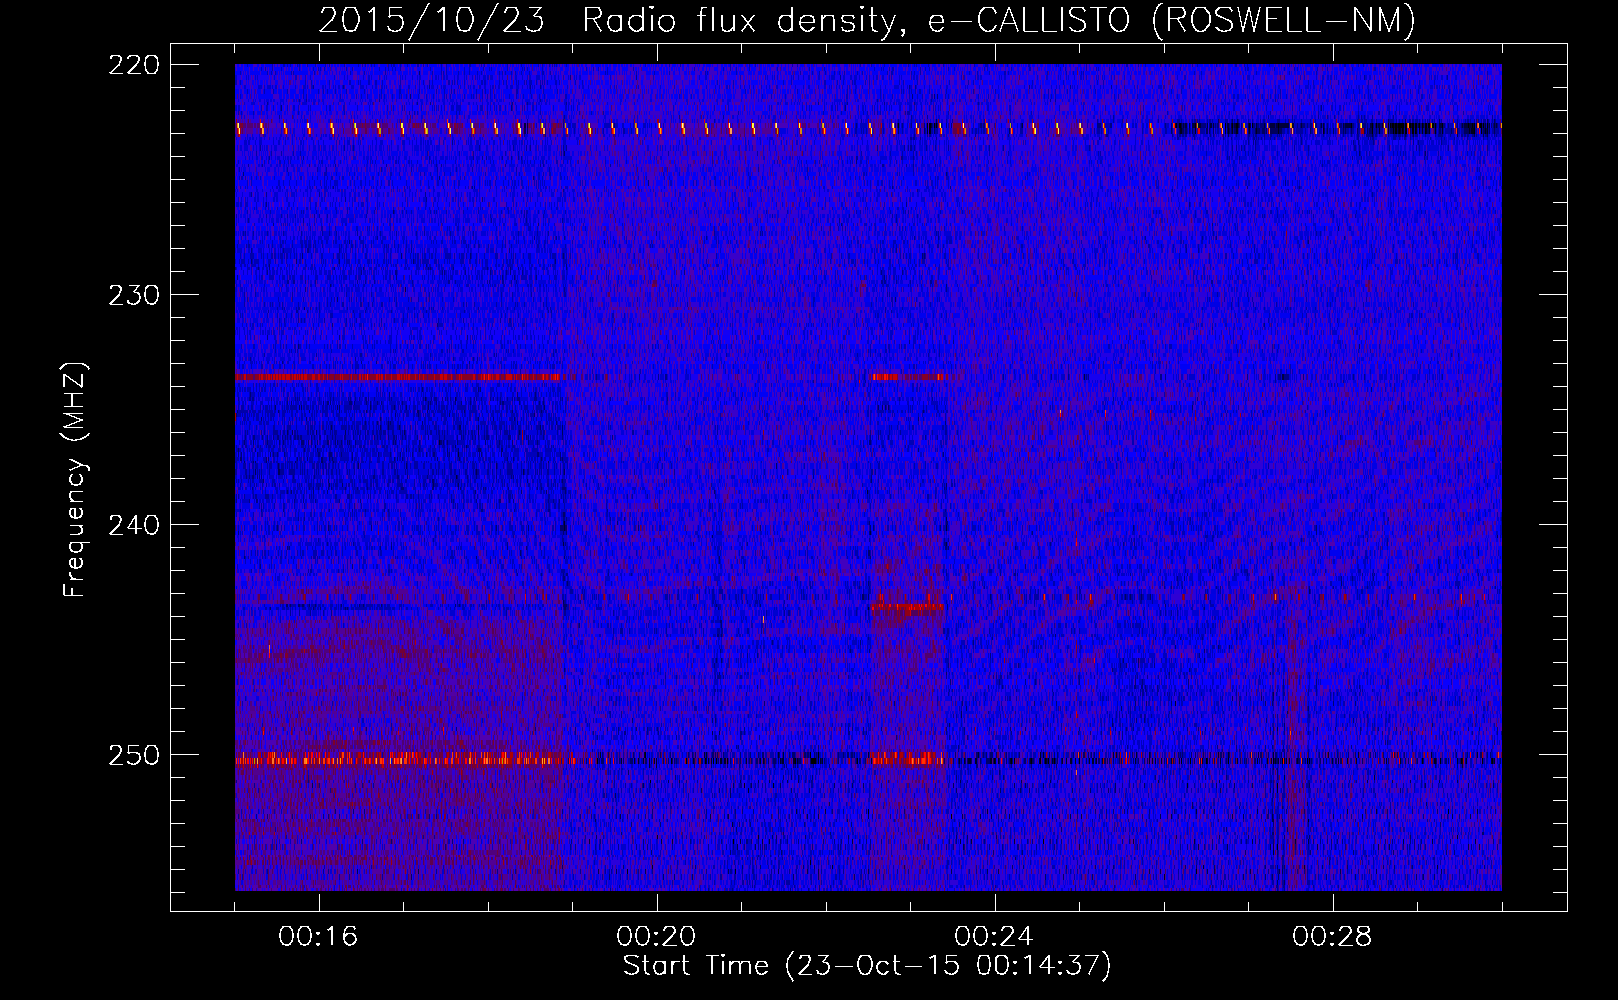
Task: Click the 230 frequency tick label
Action: pyautogui.click(x=133, y=295)
